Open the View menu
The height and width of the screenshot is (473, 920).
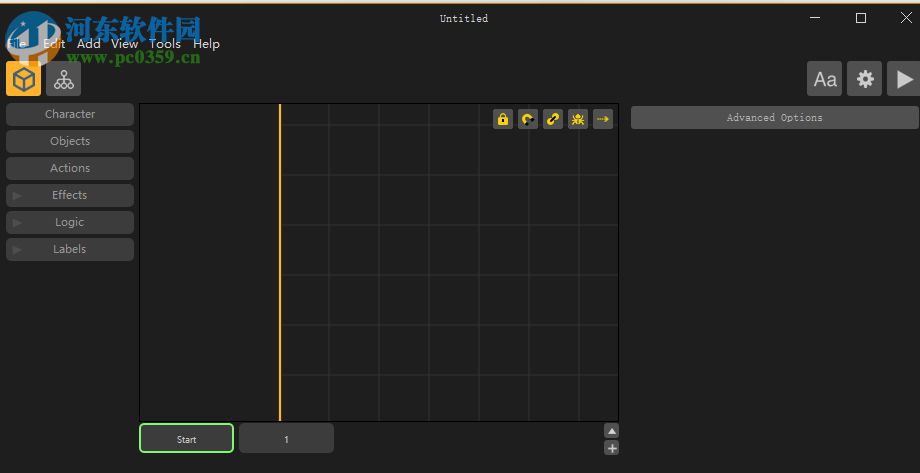[x=124, y=43]
